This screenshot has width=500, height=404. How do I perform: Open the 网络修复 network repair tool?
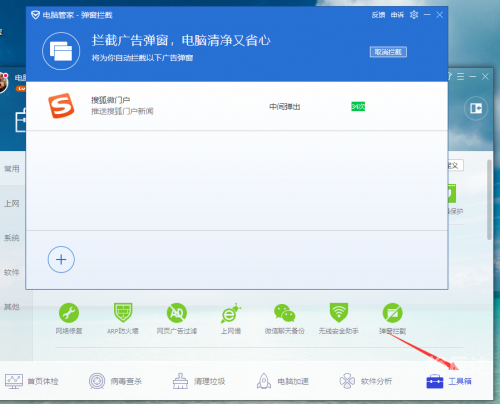pyautogui.click(x=69, y=313)
